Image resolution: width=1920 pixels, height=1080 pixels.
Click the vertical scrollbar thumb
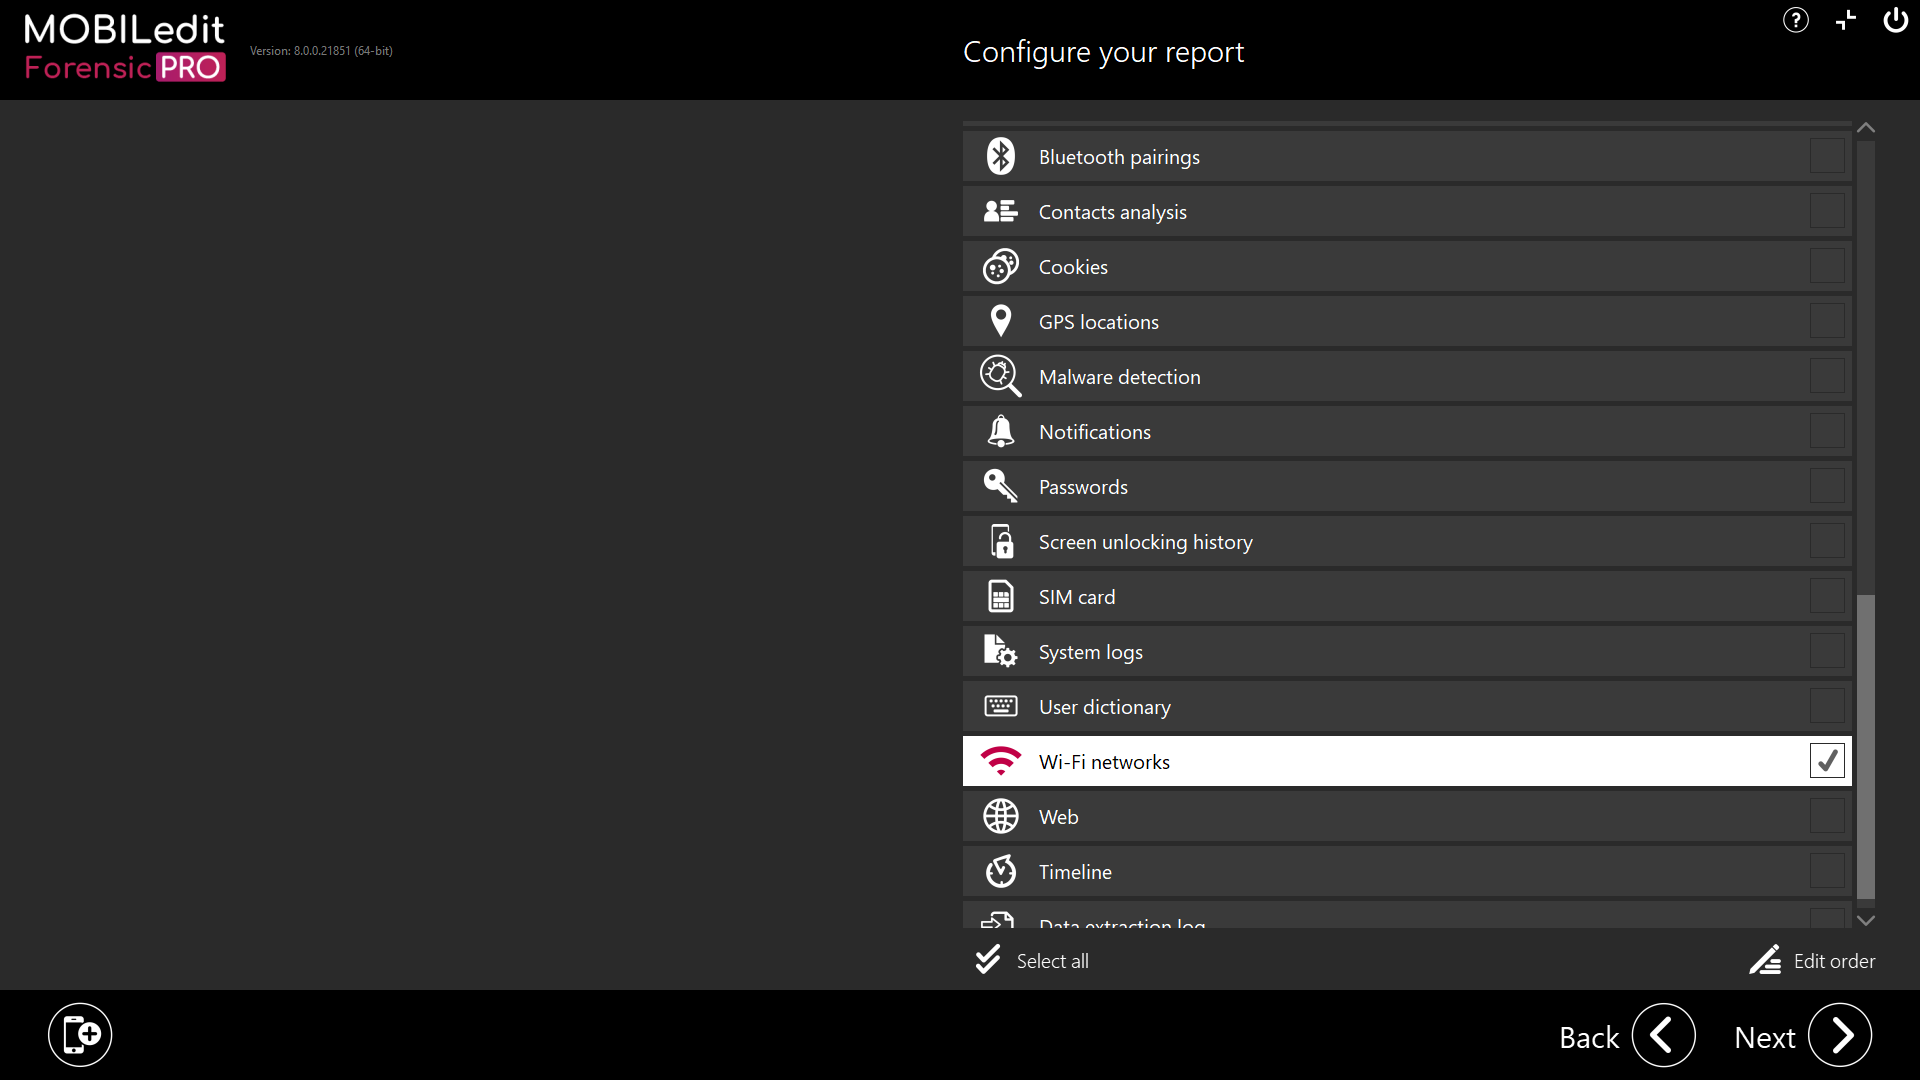[x=1865, y=745]
